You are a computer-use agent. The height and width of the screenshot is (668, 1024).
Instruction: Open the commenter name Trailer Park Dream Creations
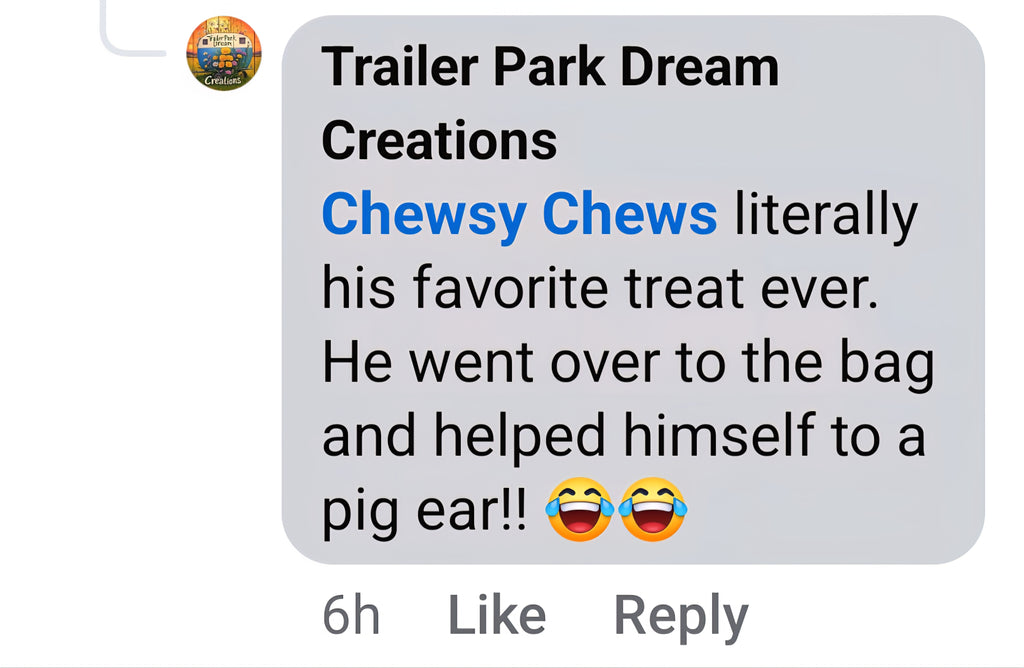[550, 103]
